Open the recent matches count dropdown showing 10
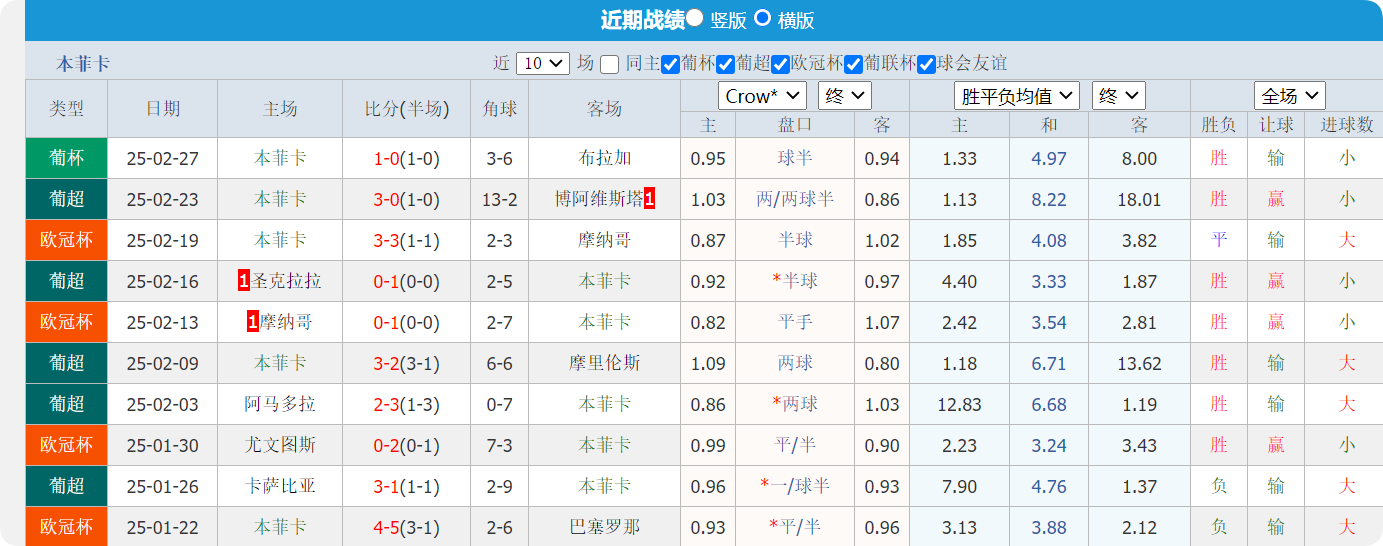The width and height of the screenshot is (1383, 546). [543, 63]
